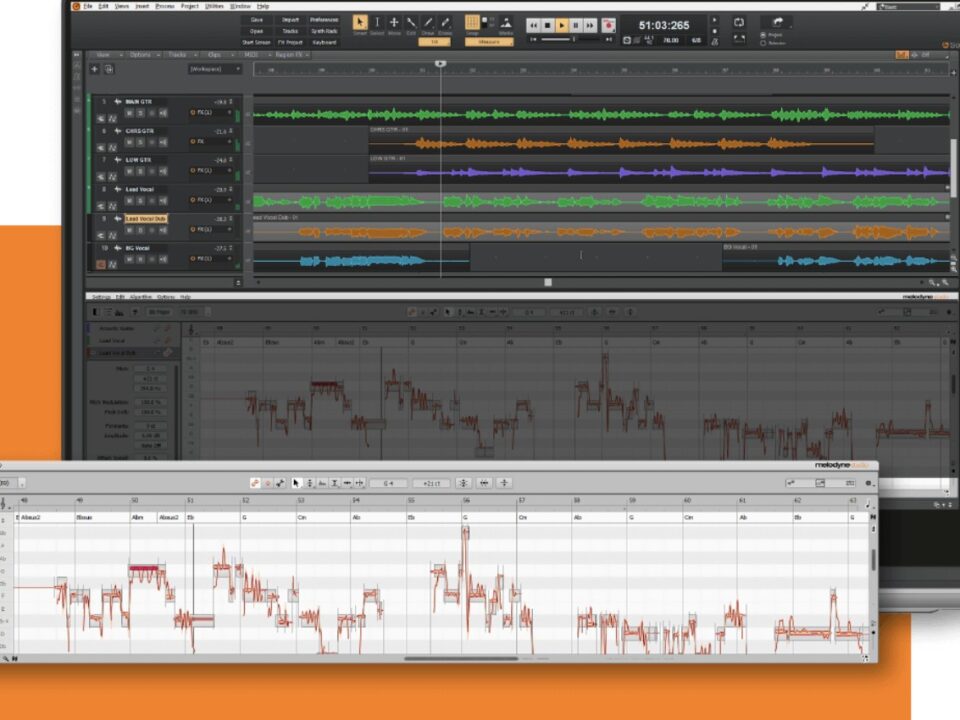Open the Workspace dropdown
The width and height of the screenshot is (960, 720).
(x=214, y=69)
